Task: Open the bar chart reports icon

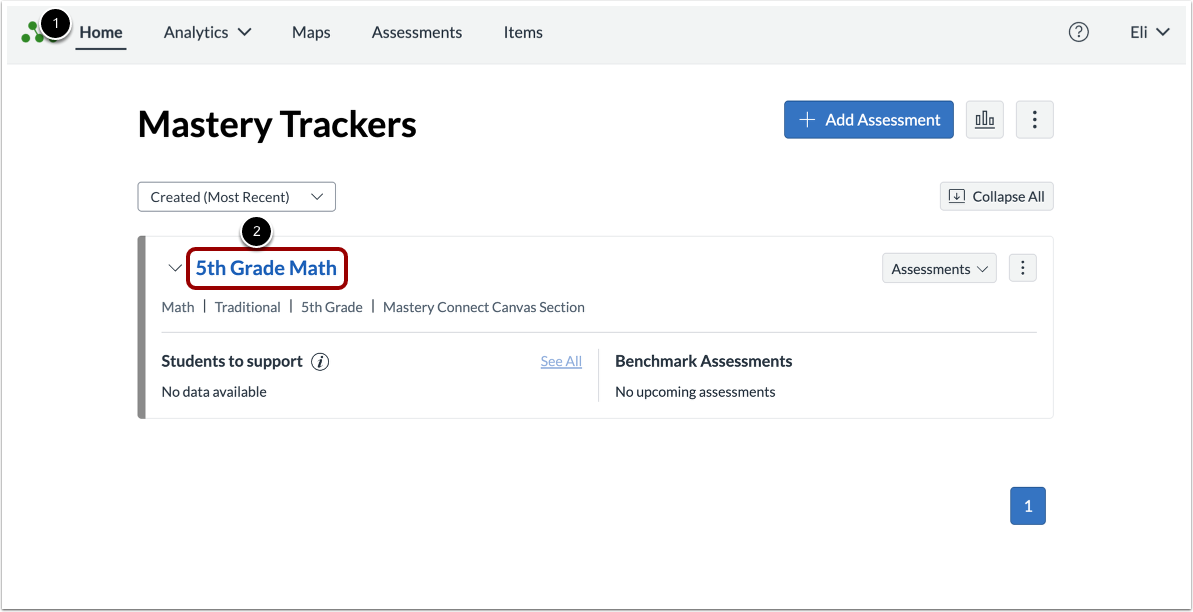Action: (x=985, y=120)
